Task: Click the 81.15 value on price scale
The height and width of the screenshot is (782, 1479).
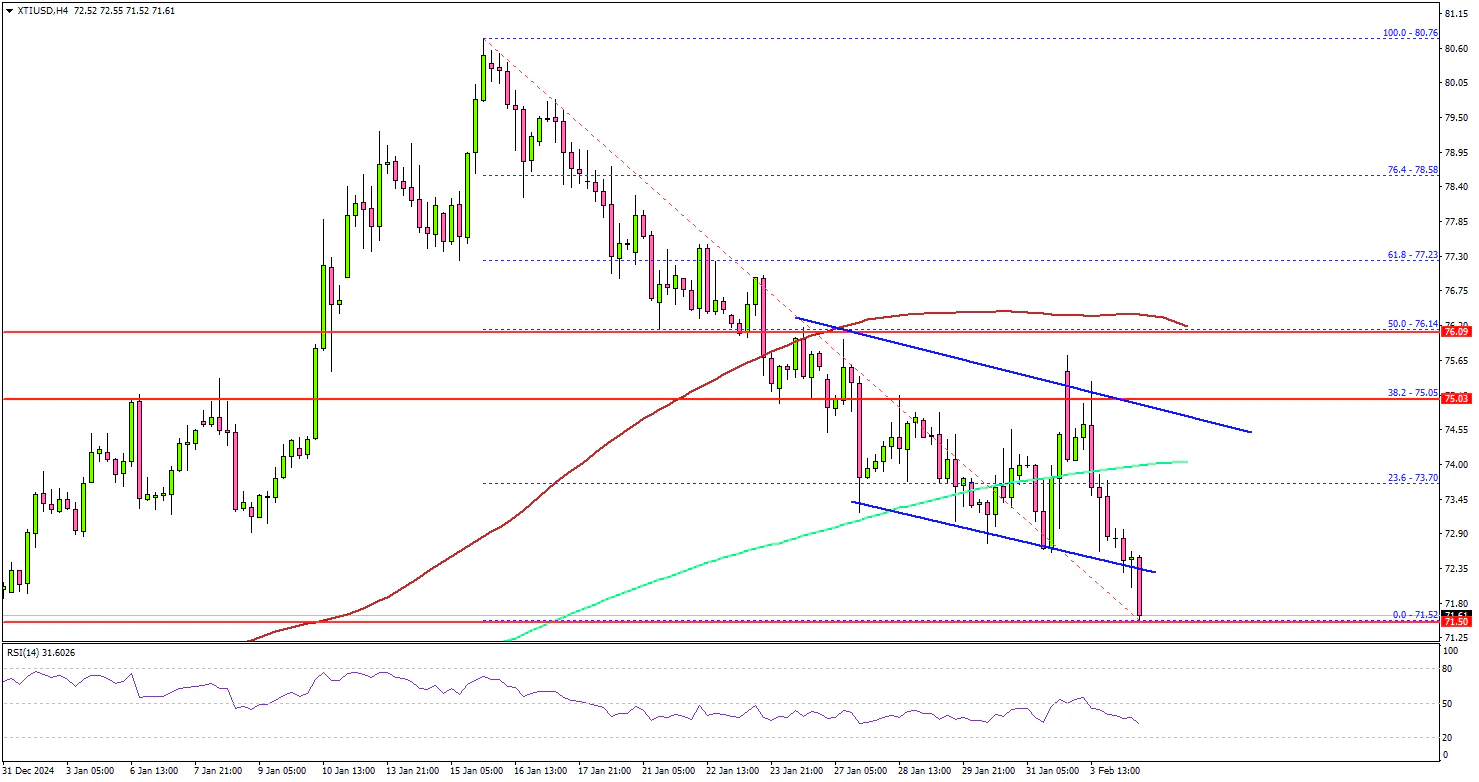Action: click(1456, 14)
